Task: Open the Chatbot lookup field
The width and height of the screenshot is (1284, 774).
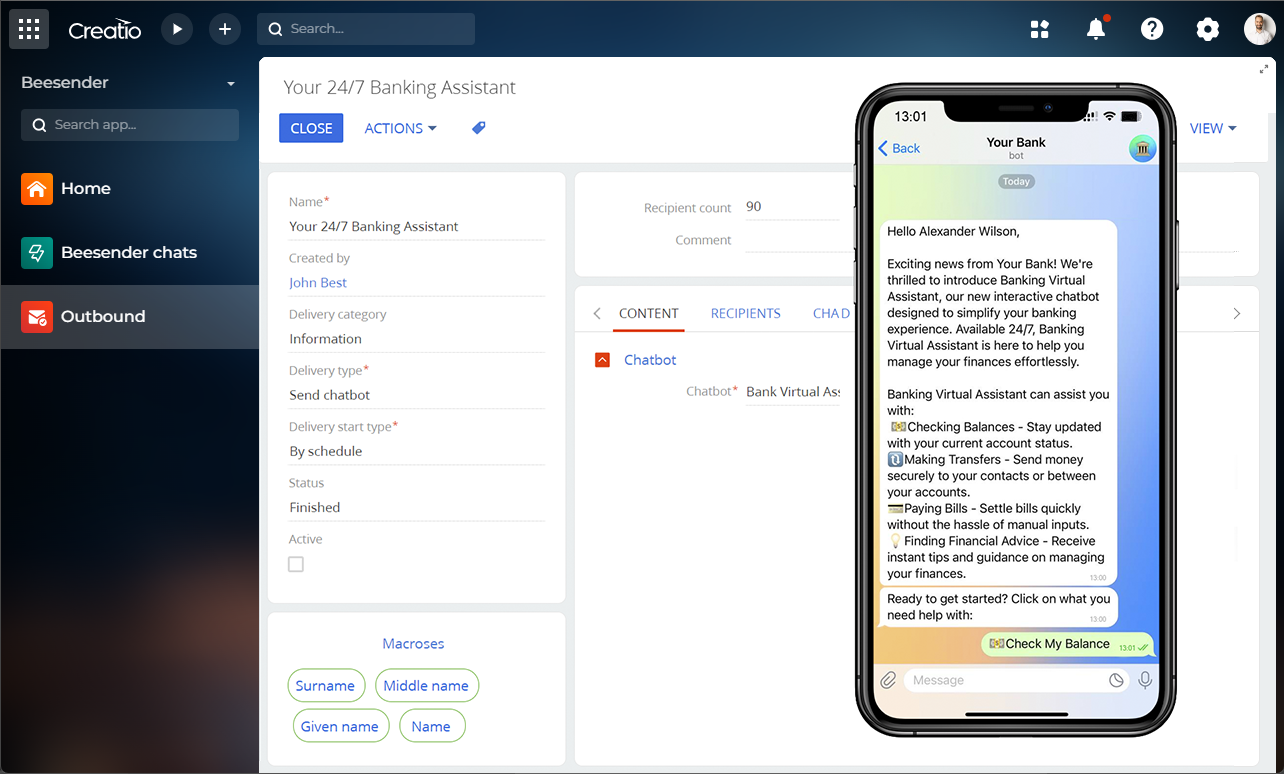Action: (x=793, y=392)
